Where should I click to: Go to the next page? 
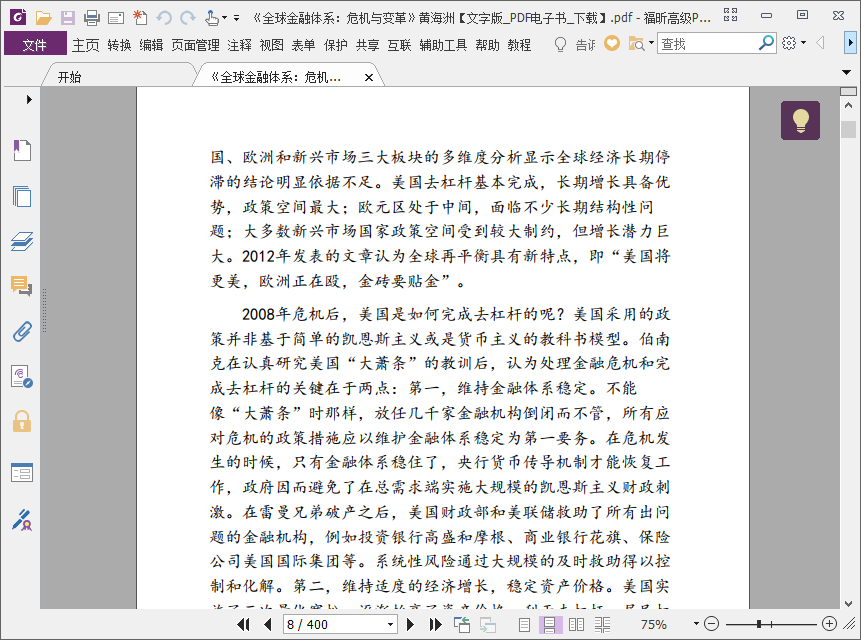pos(410,624)
